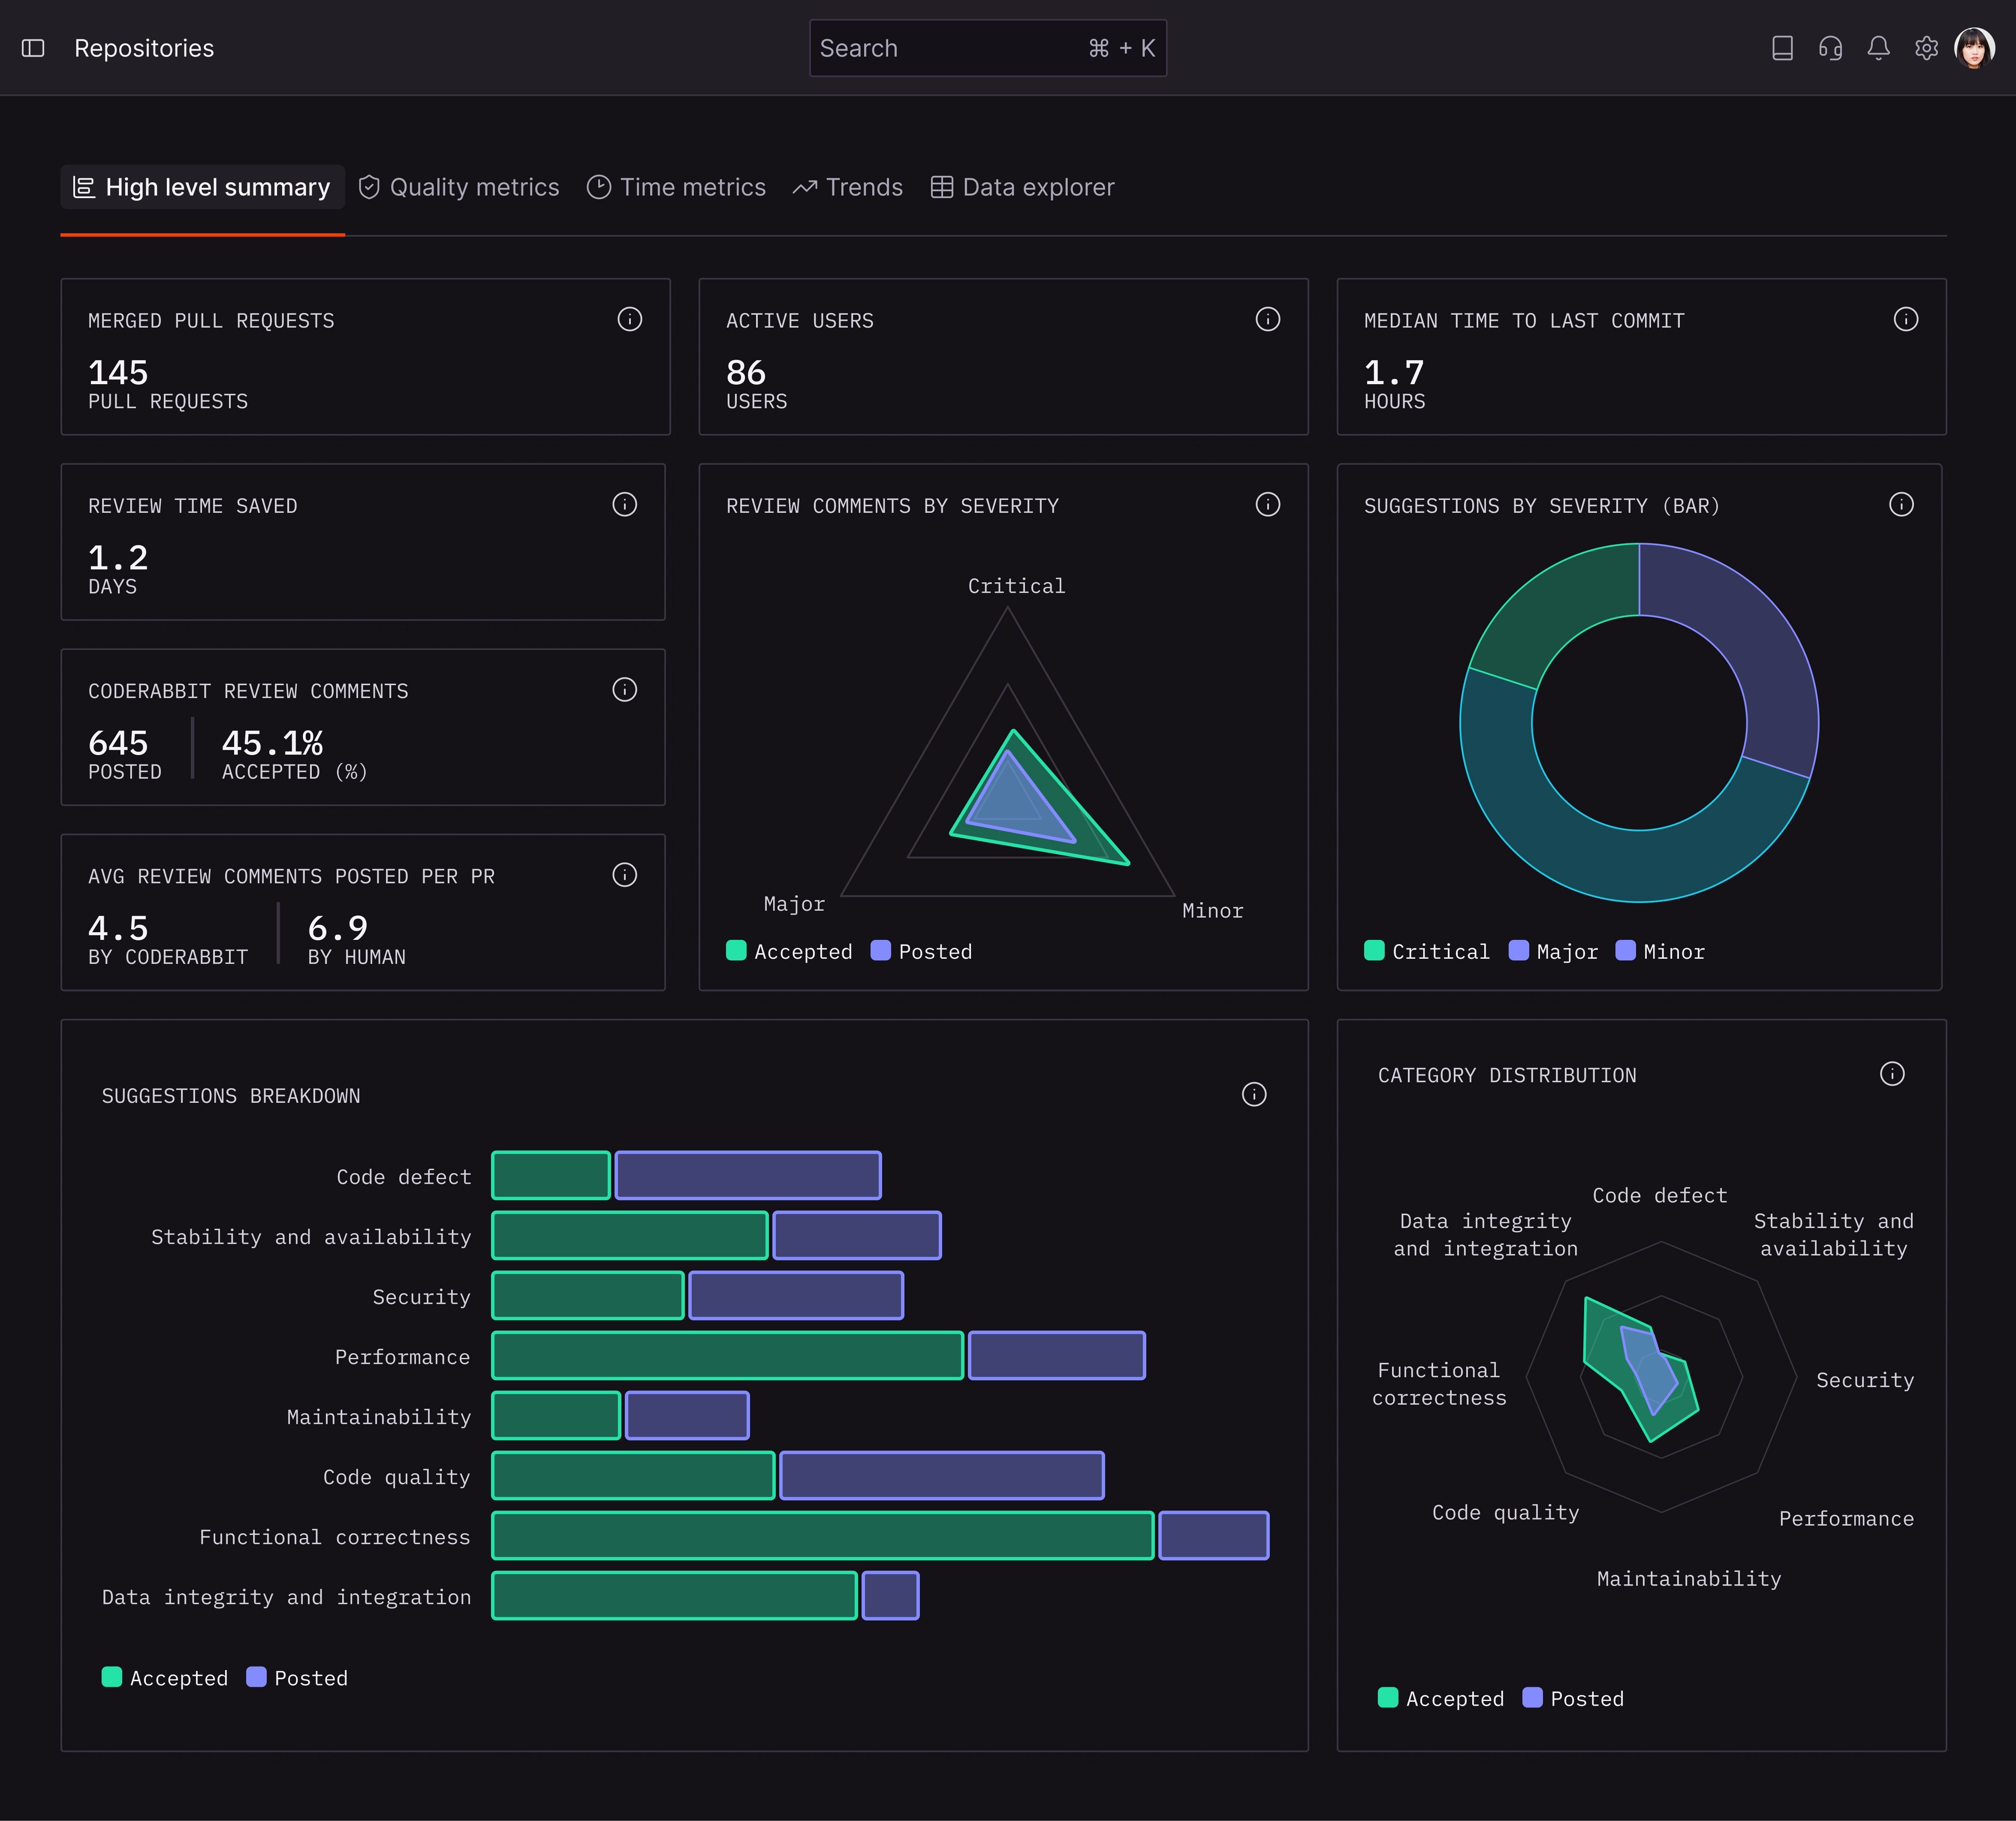The height and width of the screenshot is (1821, 2016).
Task: Show info for Review Time Saved
Action: coord(624,504)
